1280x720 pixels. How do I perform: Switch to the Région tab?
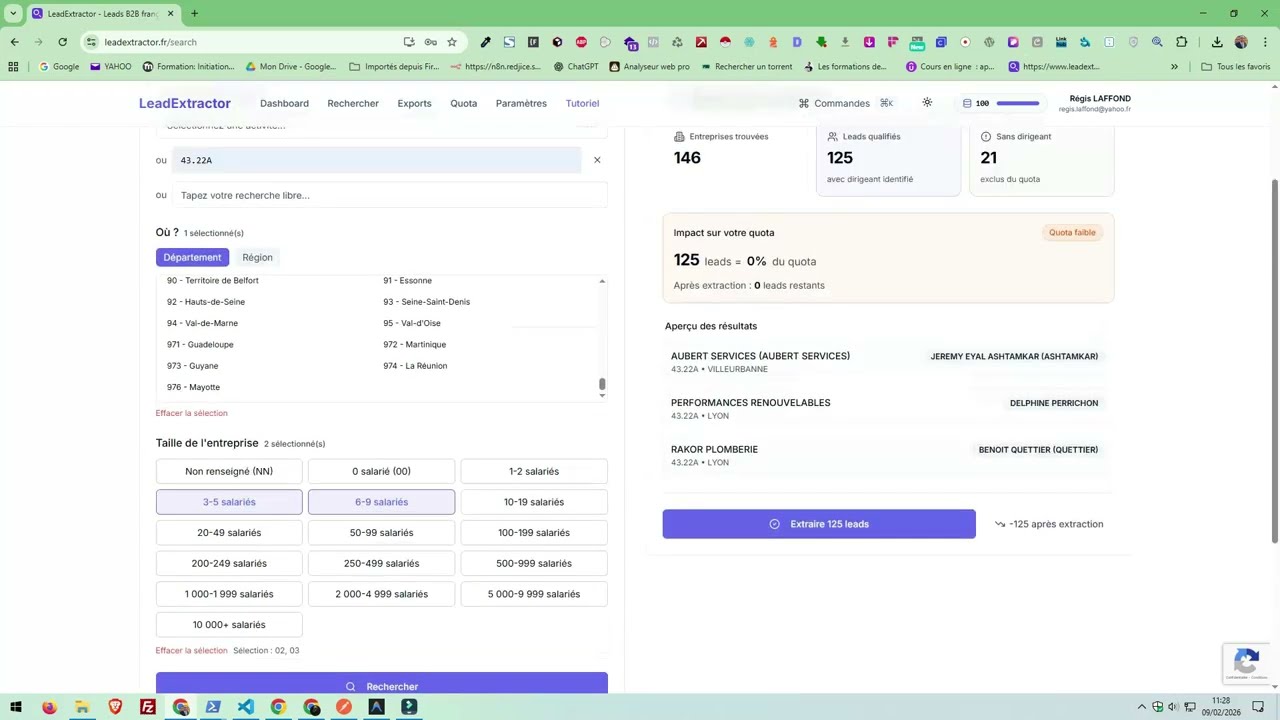tap(257, 257)
